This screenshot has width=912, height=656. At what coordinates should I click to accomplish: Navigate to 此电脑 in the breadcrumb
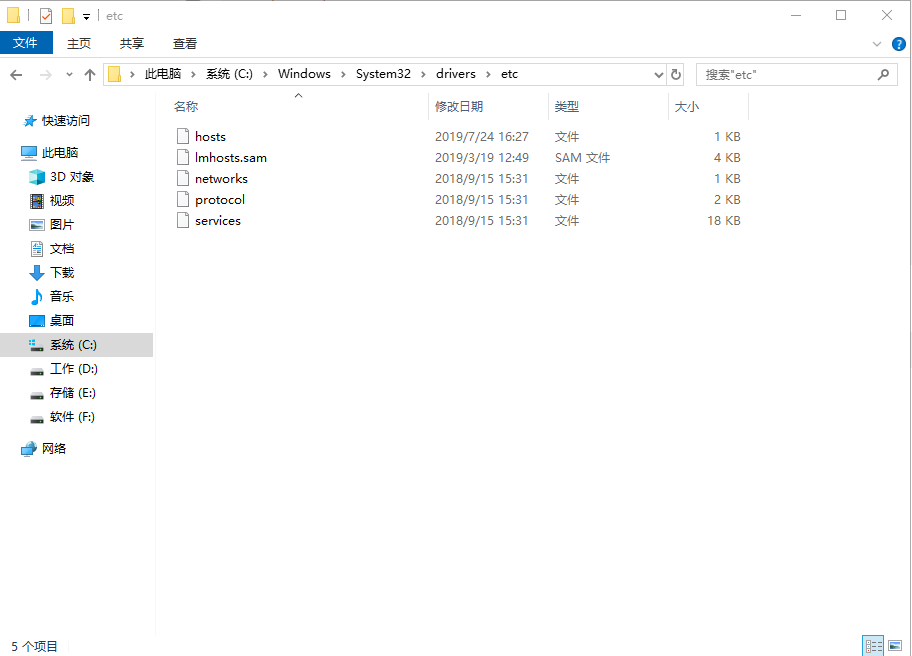(x=163, y=74)
